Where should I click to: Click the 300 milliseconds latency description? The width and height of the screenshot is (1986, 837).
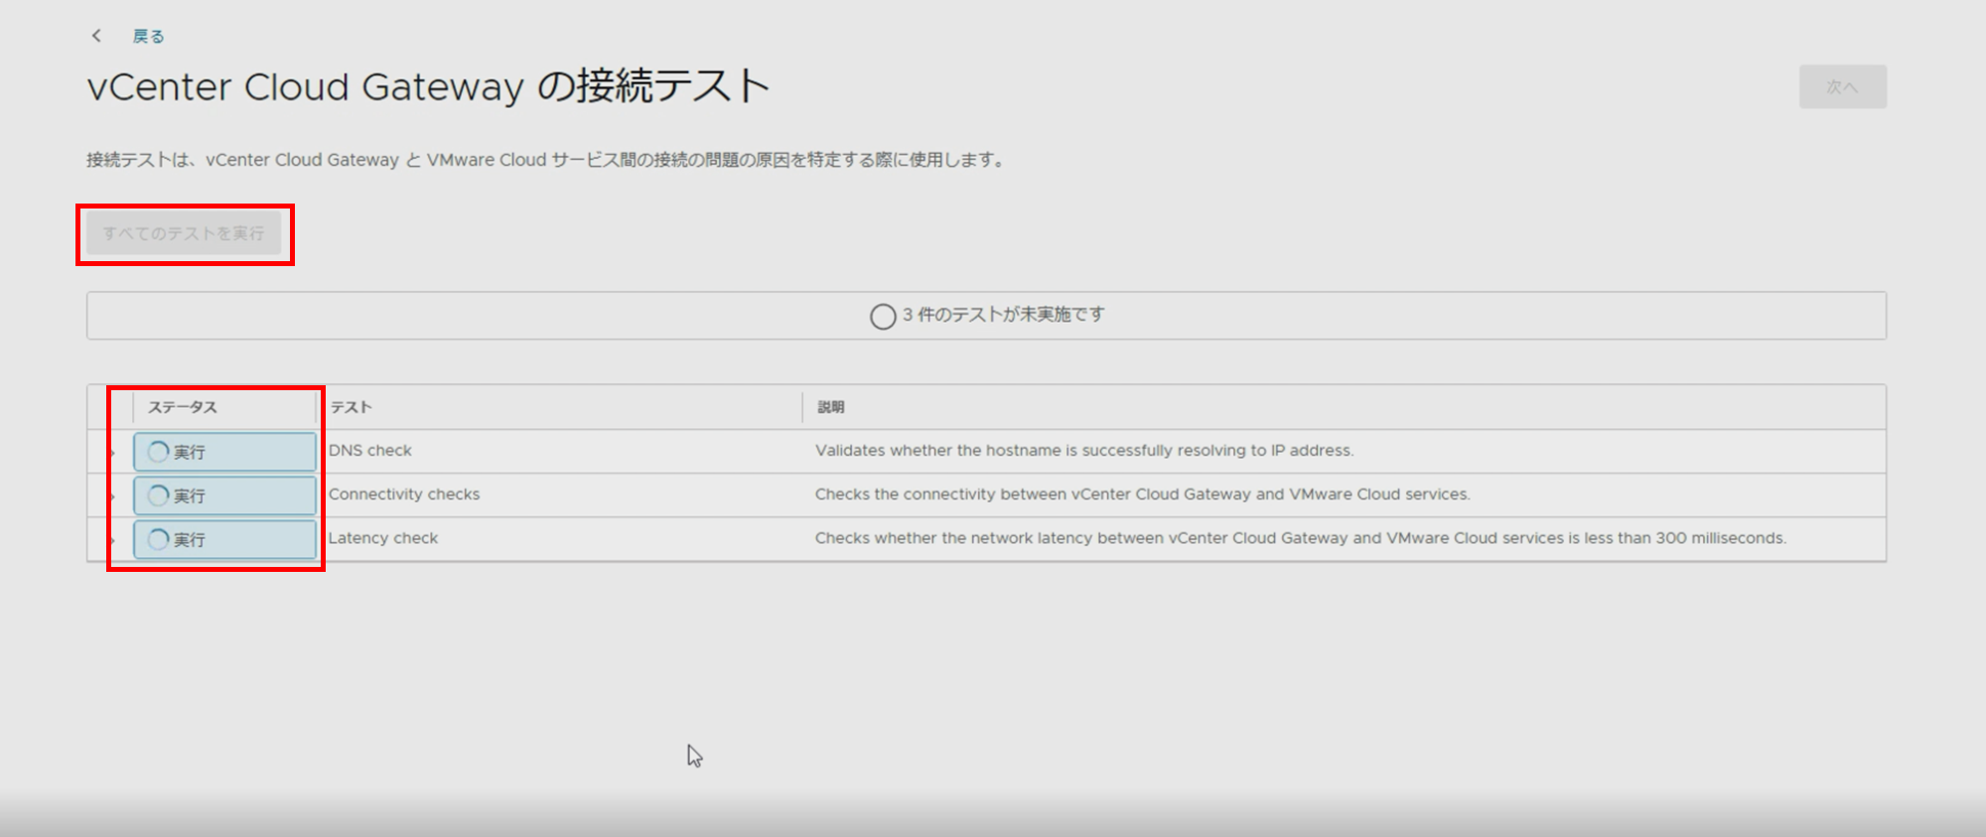[x=1300, y=538]
